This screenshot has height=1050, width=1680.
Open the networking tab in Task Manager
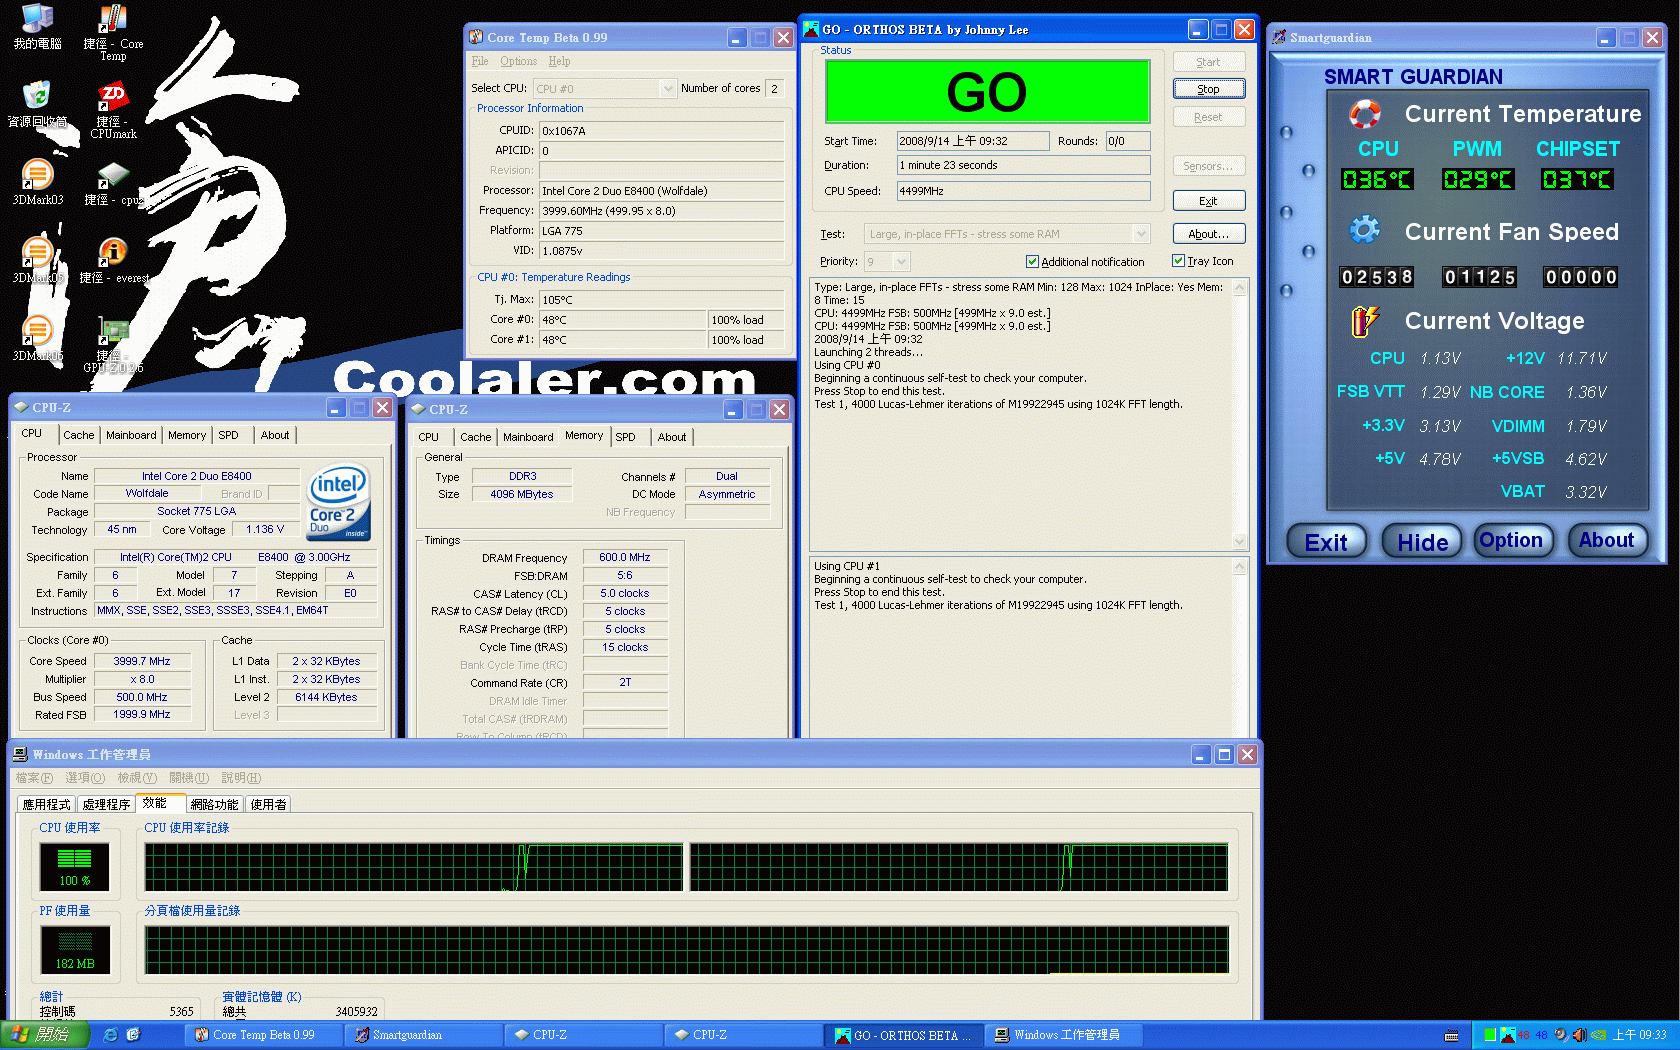[214, 804]
